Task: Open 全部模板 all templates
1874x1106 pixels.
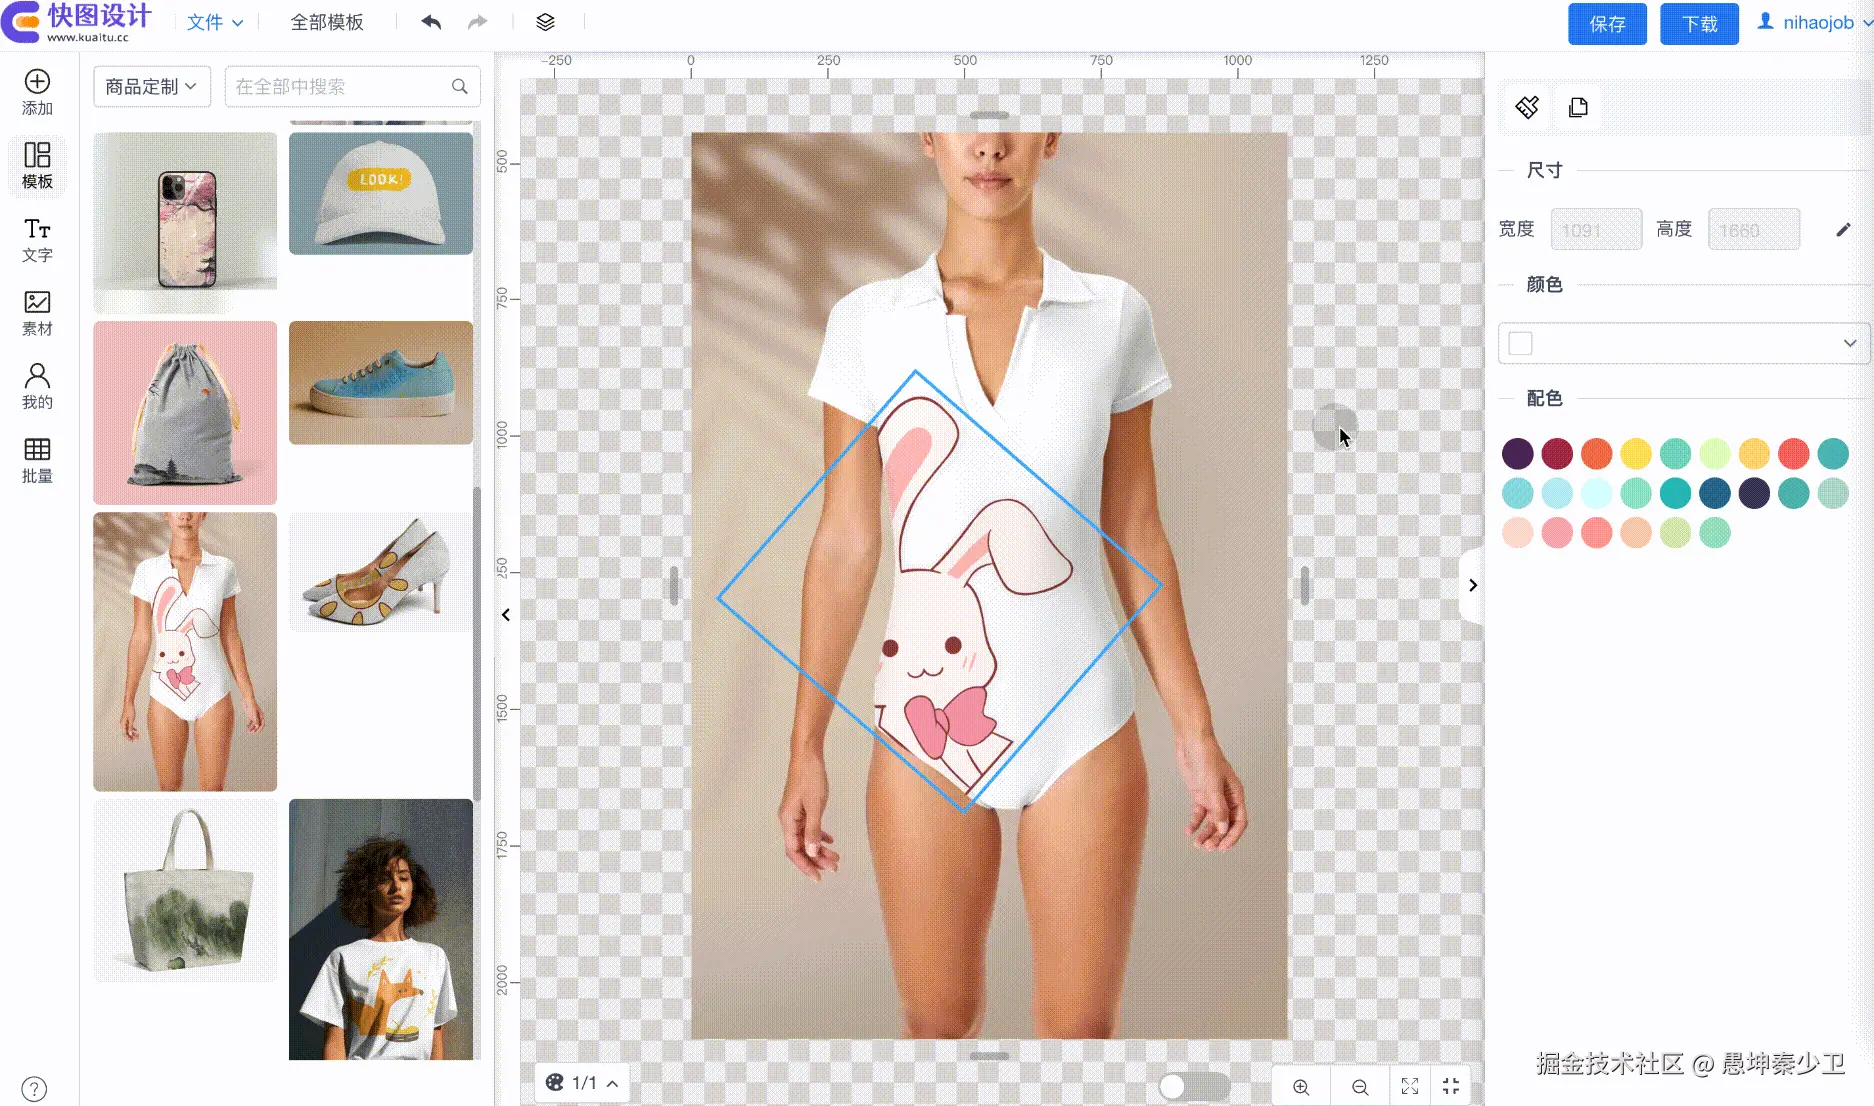Action: coord(327,22)
